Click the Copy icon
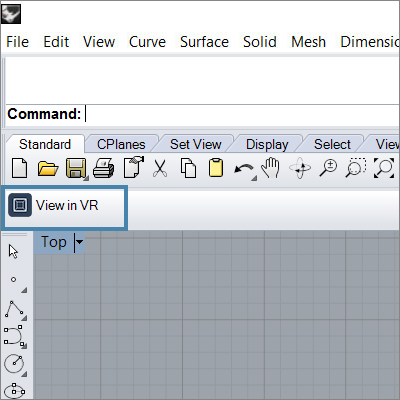The width and height of the screenshot is (400, 400). (188, 168)
